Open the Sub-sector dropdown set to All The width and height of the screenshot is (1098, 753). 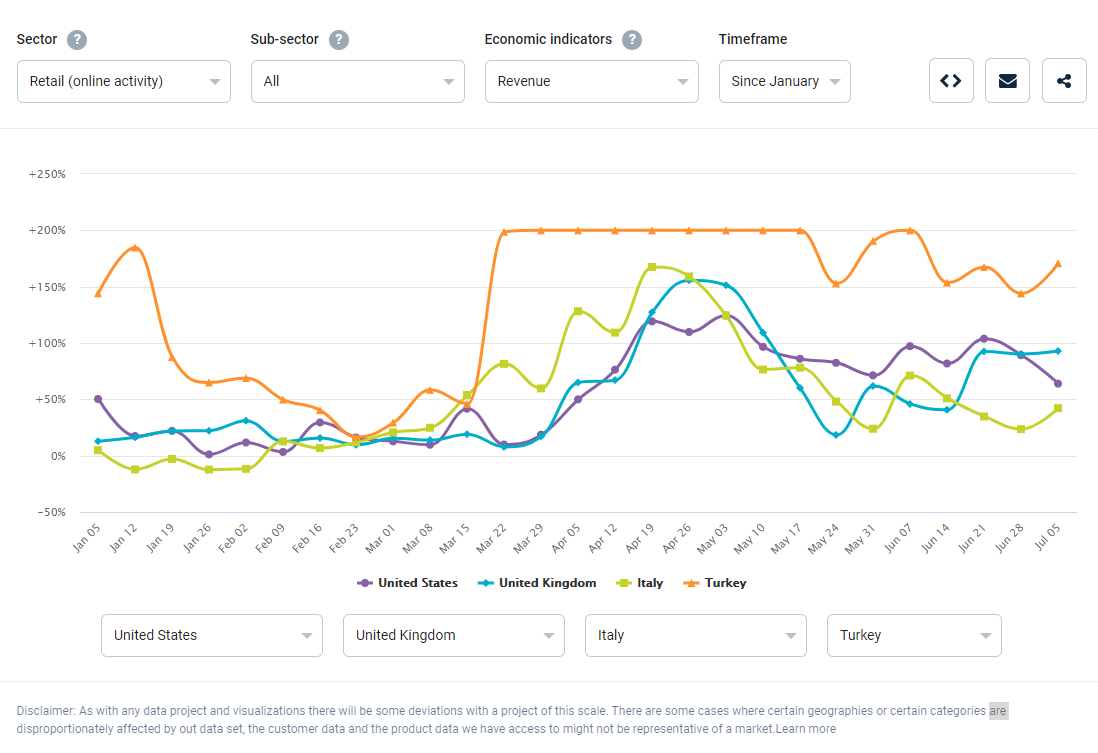click(358, 81)
